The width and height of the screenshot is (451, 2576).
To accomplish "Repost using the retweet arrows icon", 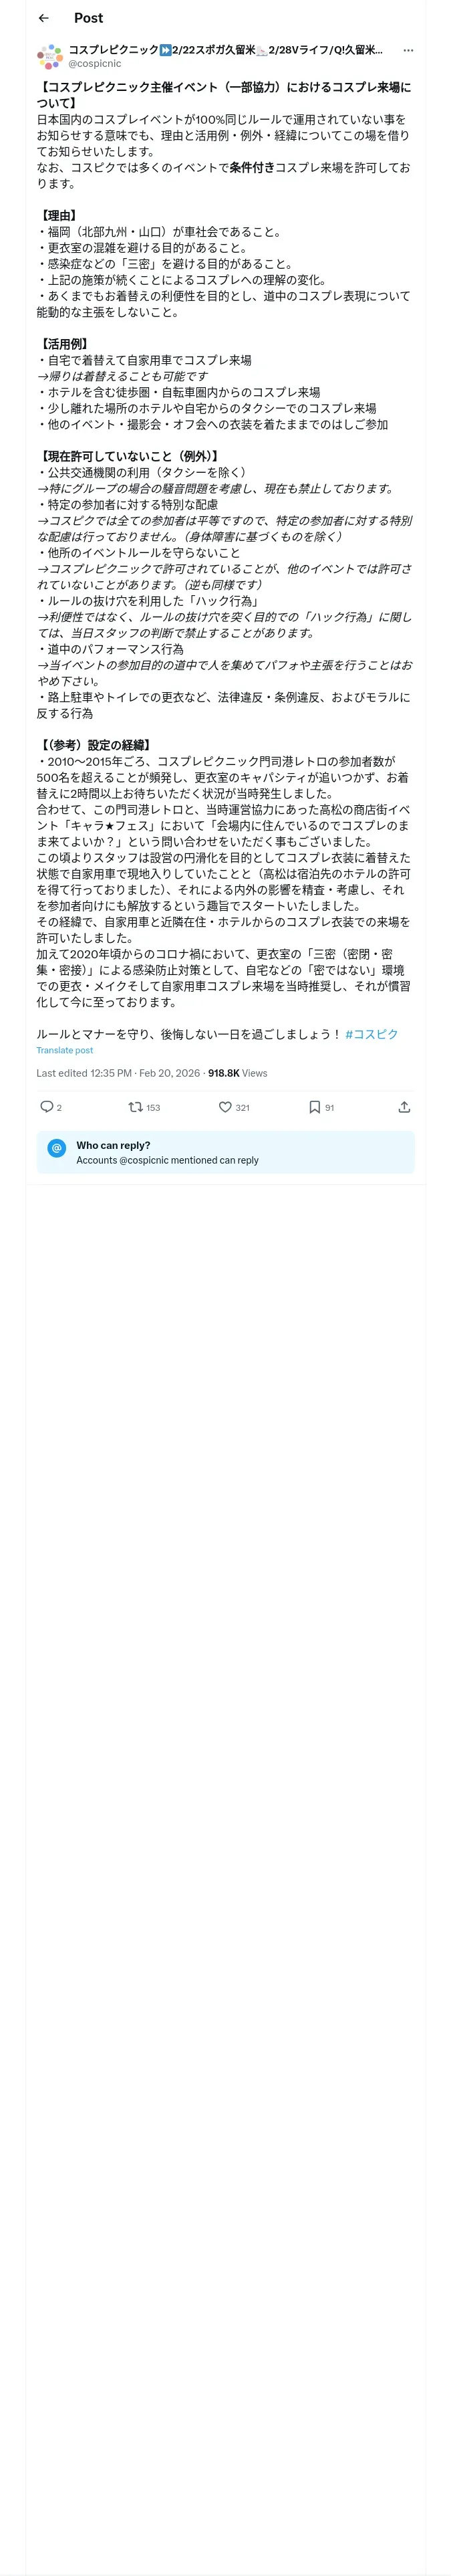I will pos(135,1107).
